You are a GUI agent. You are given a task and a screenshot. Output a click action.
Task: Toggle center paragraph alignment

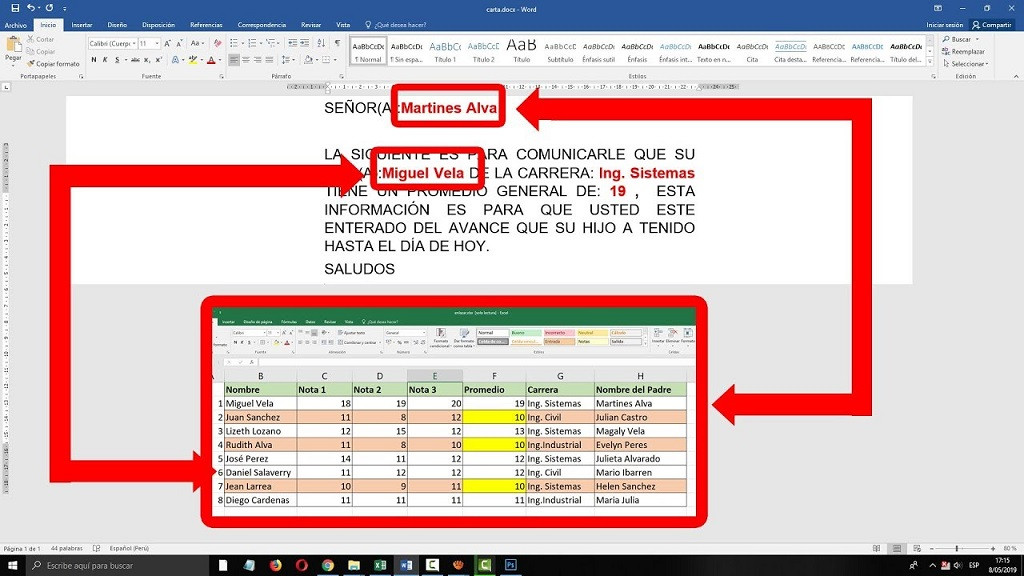point(246,60)
